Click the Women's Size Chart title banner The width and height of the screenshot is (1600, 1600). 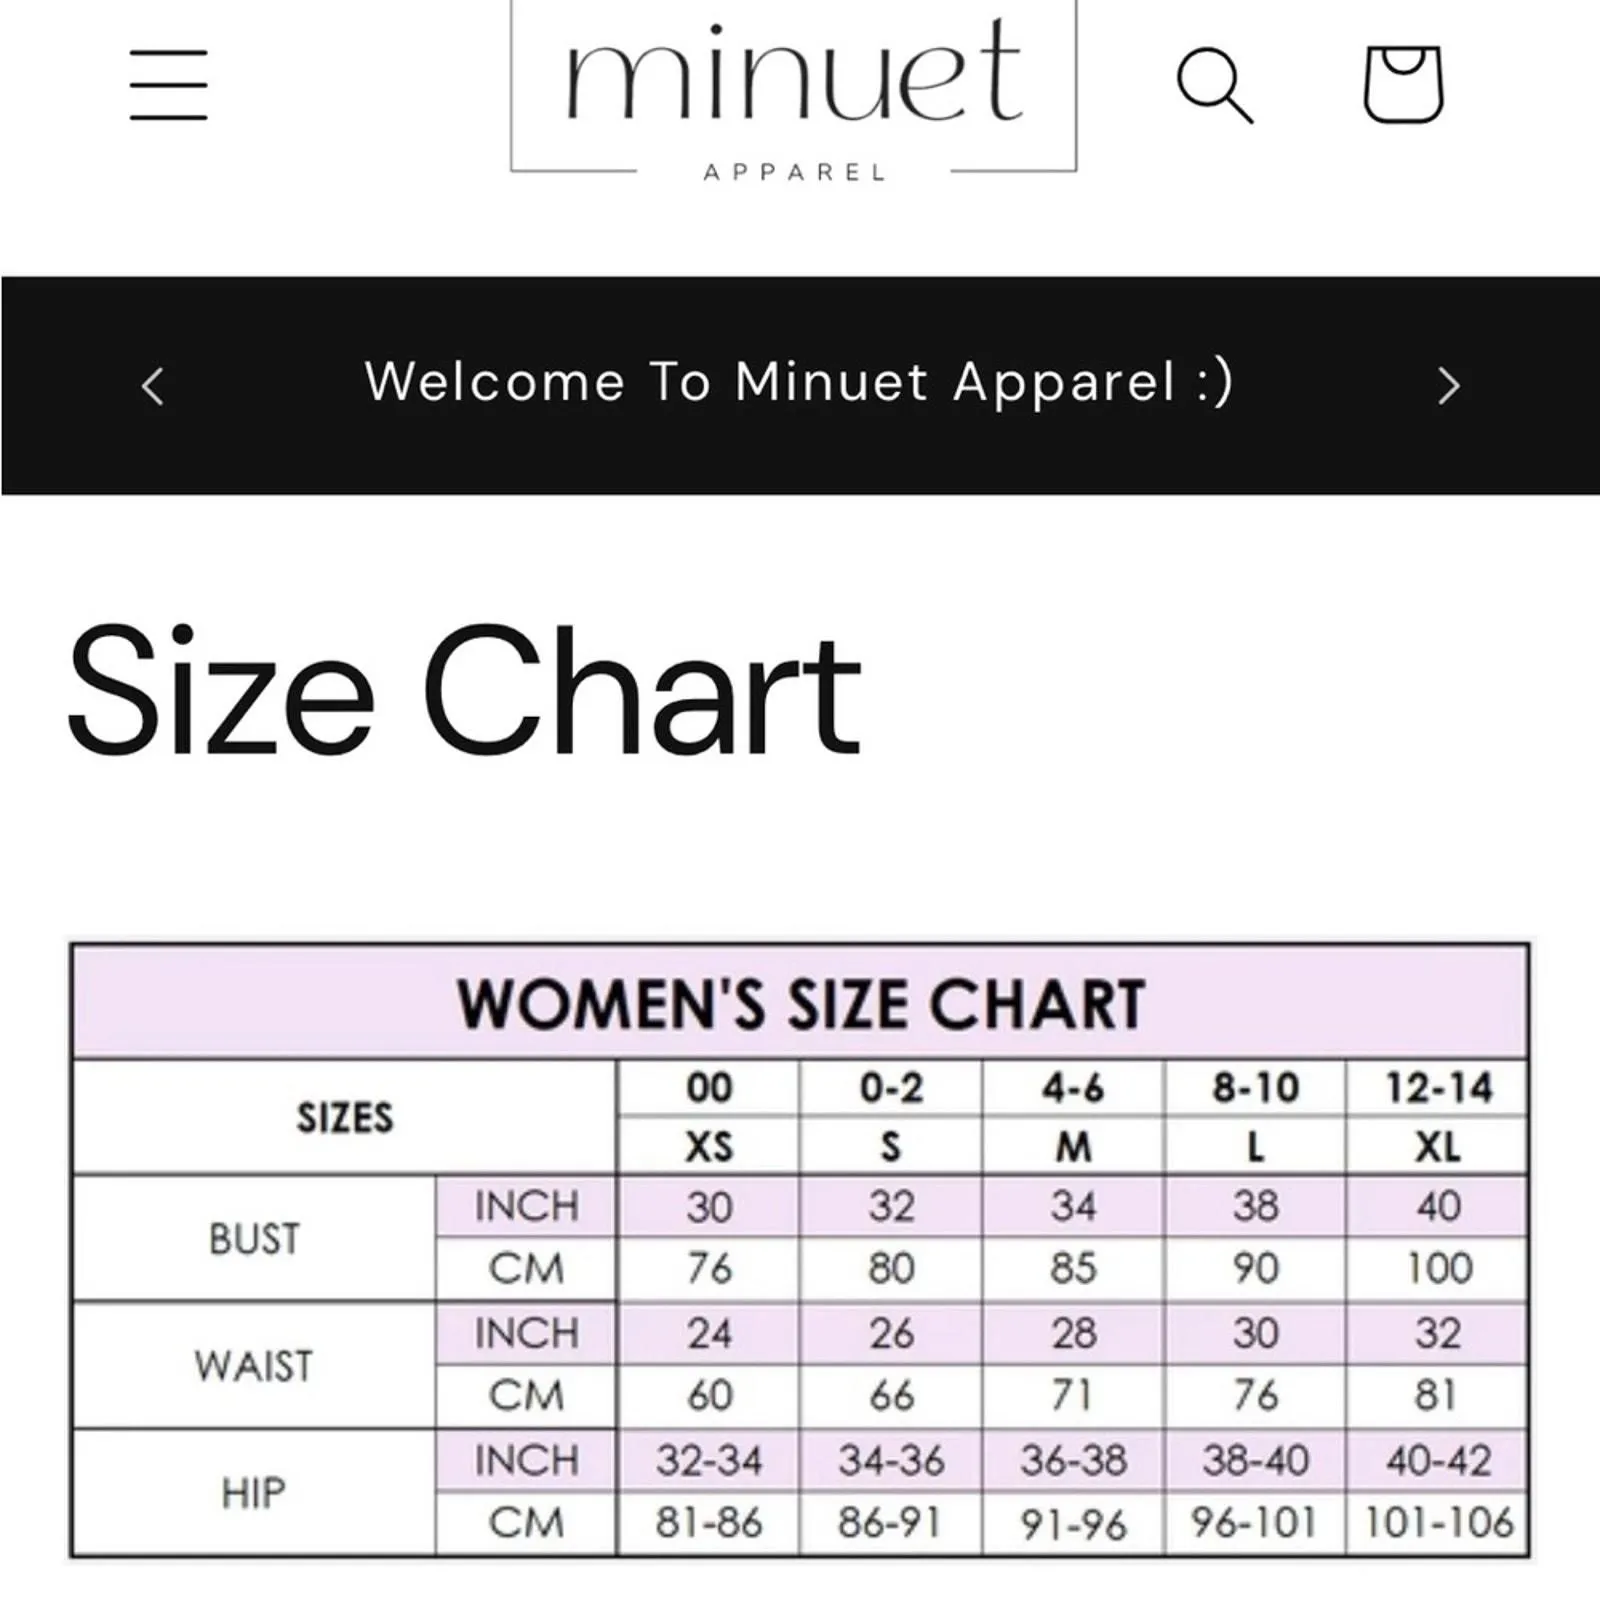800,1003
